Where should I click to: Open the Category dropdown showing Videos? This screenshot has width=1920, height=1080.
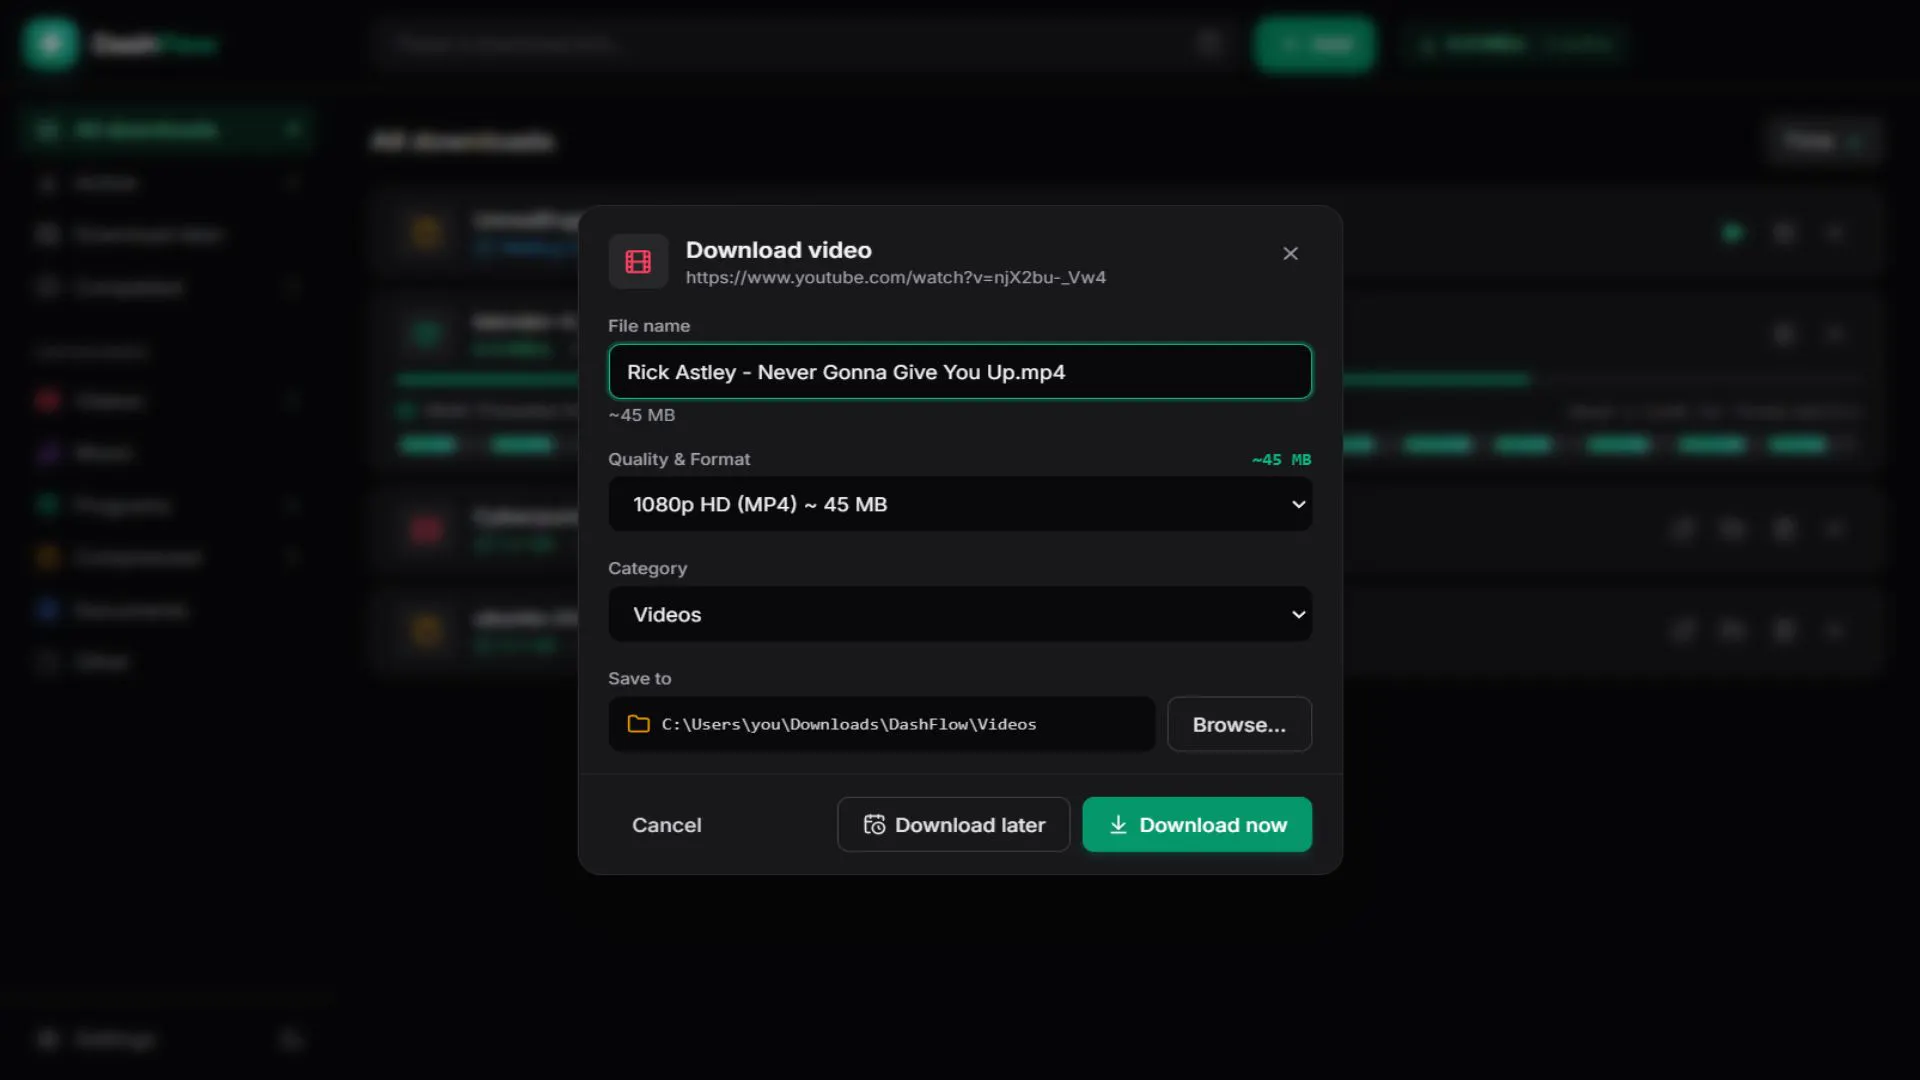tap(960, 614)
